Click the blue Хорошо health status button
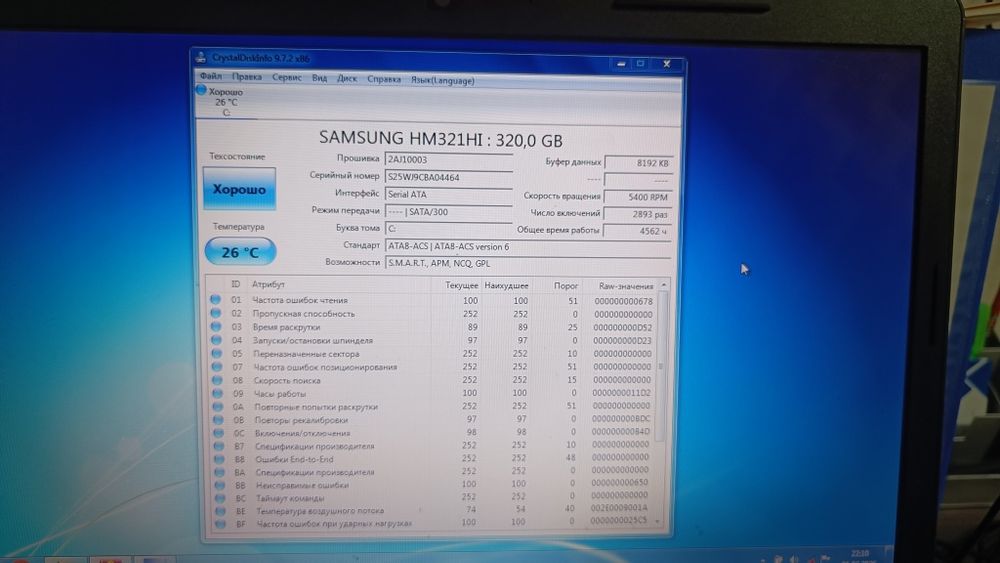The width and height of the screenshot is (1000, 563). [x=239, y=189]
